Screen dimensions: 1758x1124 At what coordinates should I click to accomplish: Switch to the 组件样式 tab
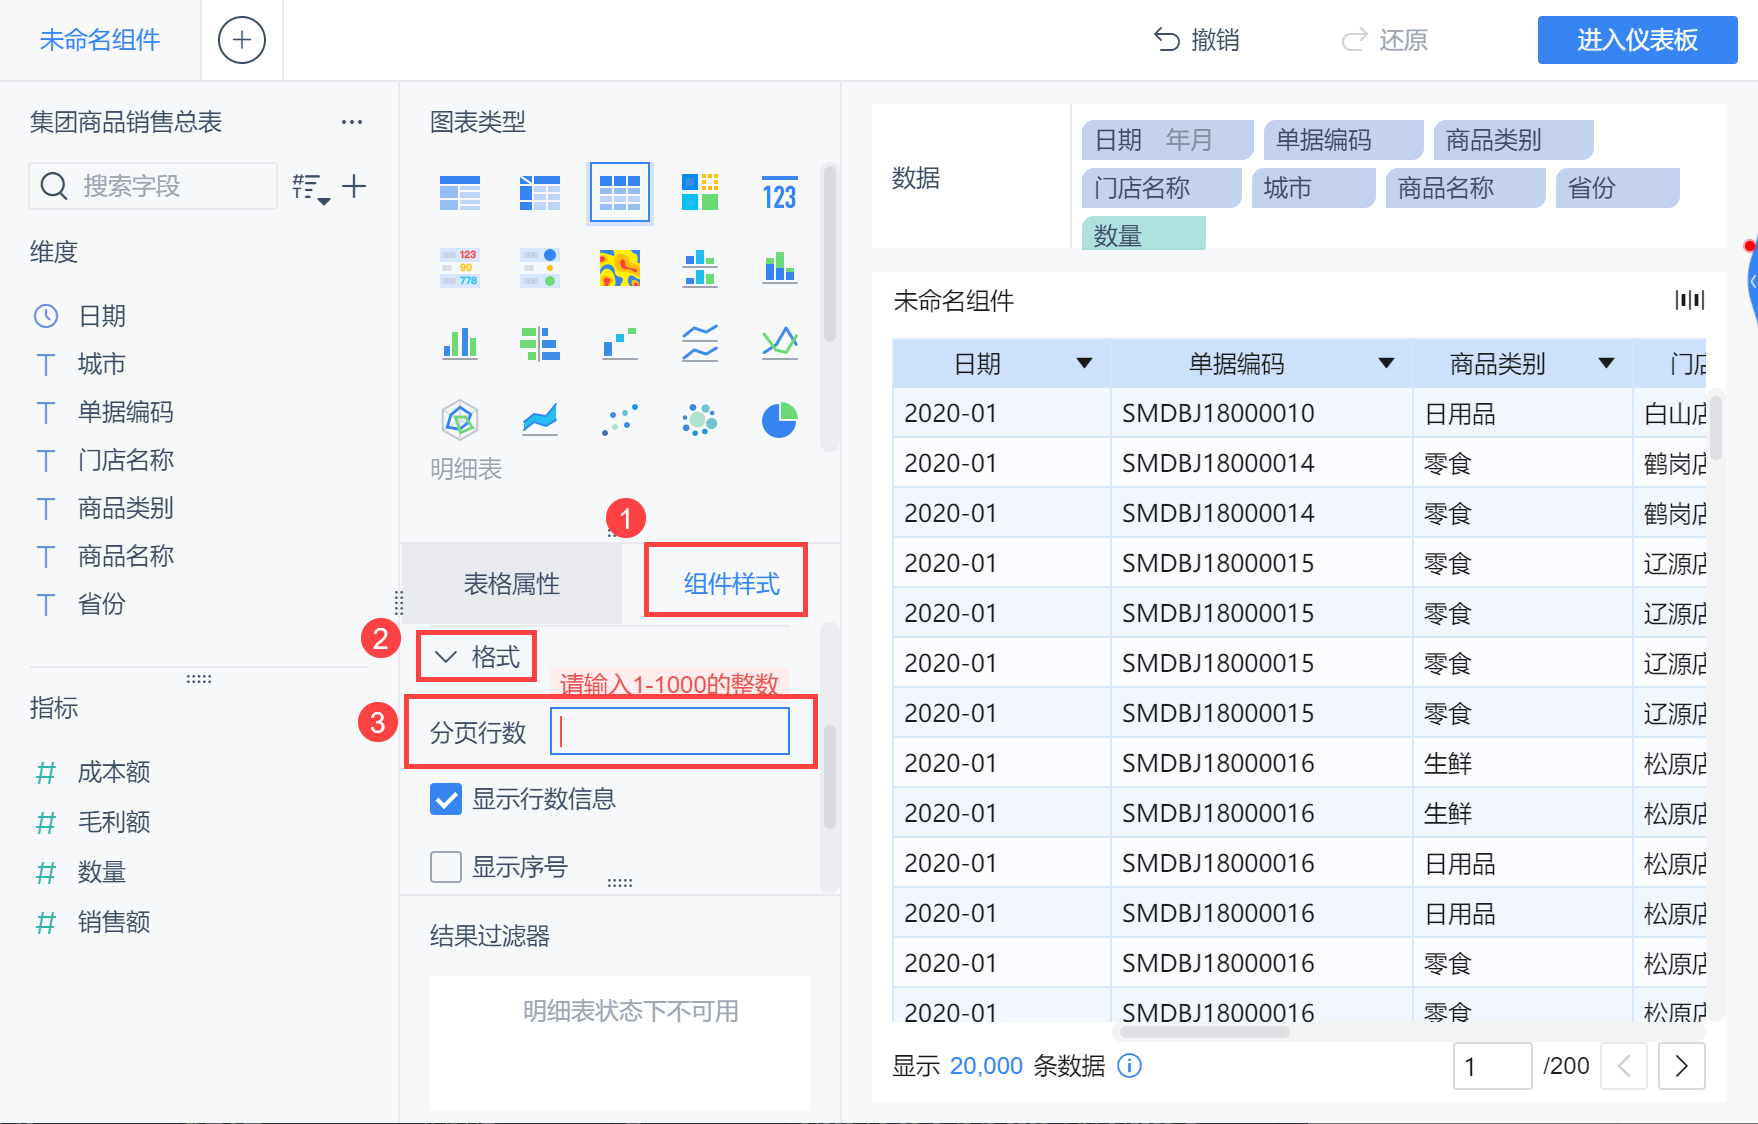[731, 584]
